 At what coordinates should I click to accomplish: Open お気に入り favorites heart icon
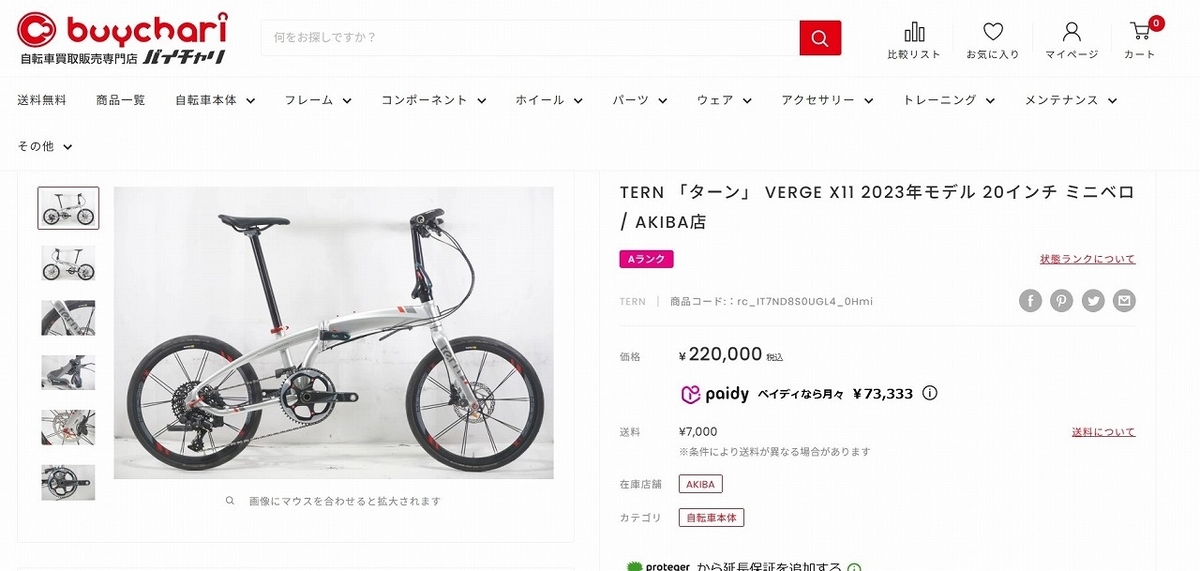coord(992,41)
